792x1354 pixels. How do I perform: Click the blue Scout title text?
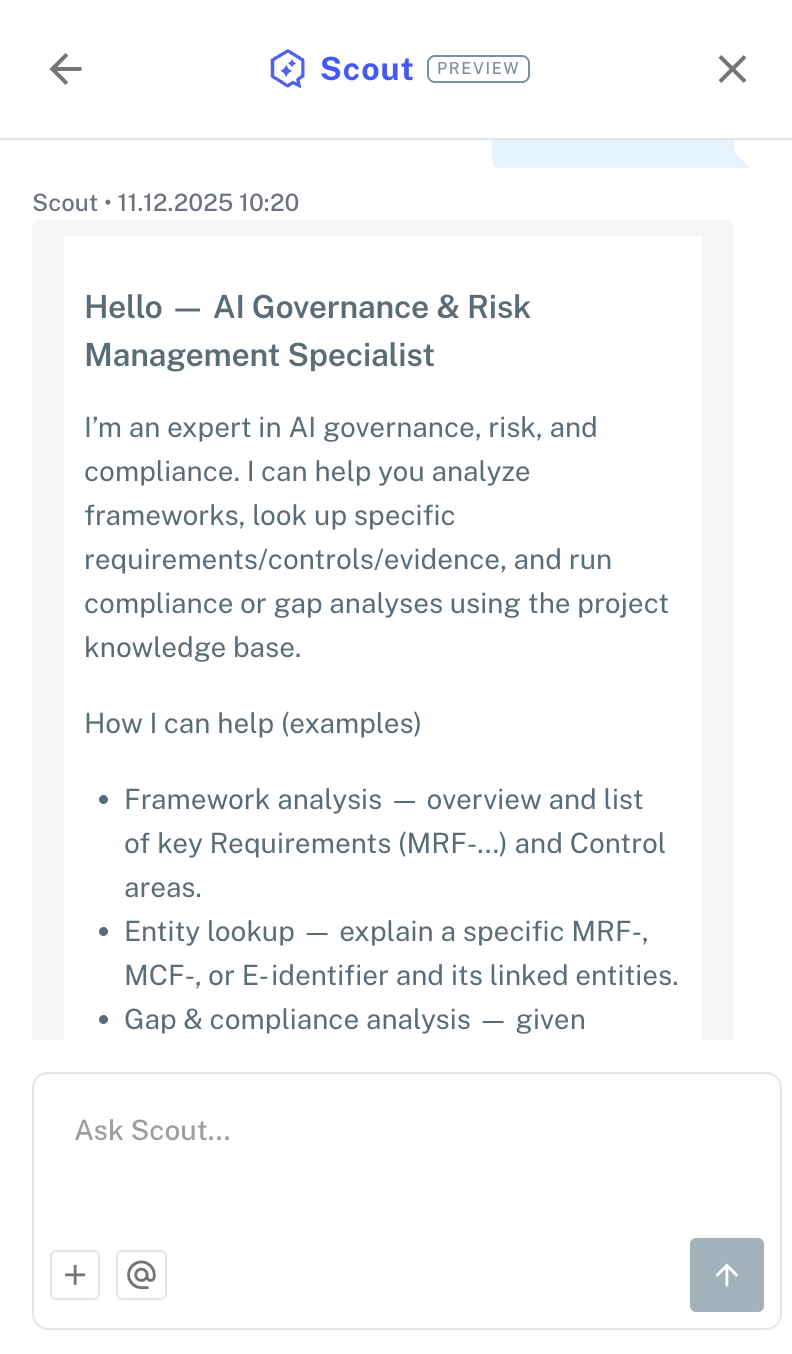coord(366,69)
